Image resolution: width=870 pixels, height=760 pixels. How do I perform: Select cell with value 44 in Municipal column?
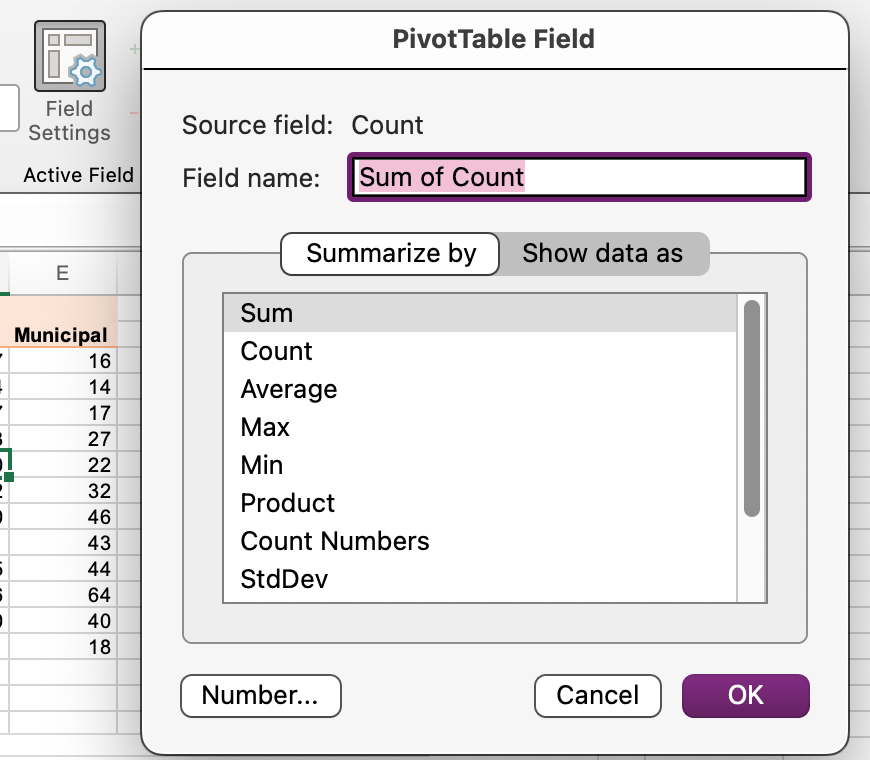coord(63,569)
